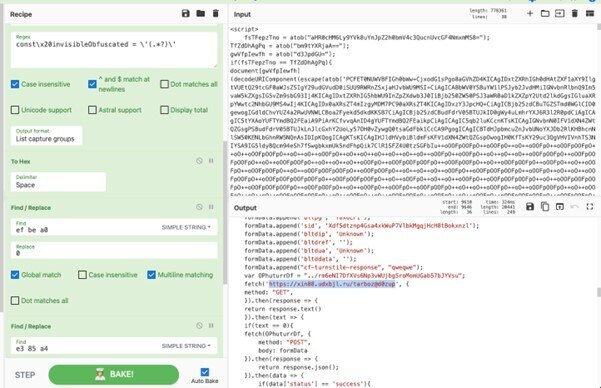Open SIMPLE STRING dropdown for 'ef be a0'

click(186, 227)
